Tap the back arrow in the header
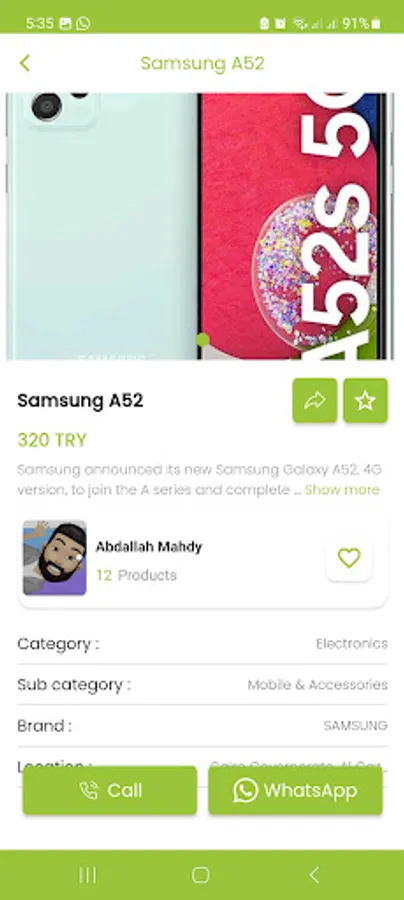Viewport: 404px width, 900px height. tap(24, 63)
